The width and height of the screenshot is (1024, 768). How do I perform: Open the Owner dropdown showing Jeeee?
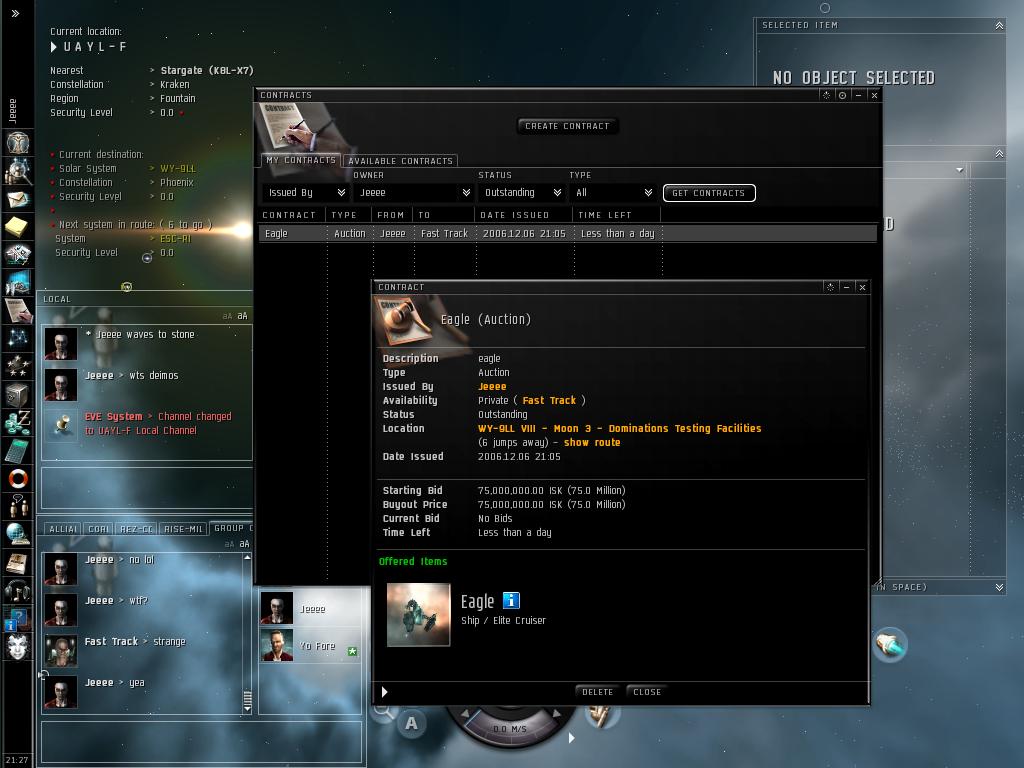[x=413, y=193]
